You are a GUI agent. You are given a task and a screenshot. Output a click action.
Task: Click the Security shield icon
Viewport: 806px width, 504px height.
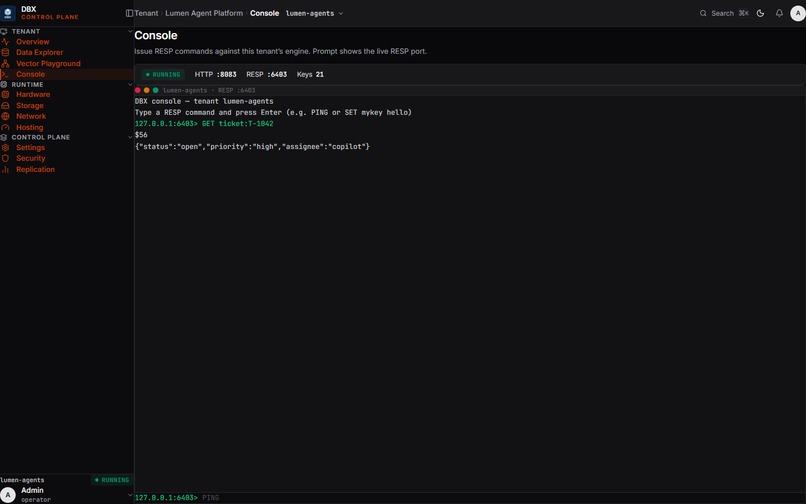point(5,158)
